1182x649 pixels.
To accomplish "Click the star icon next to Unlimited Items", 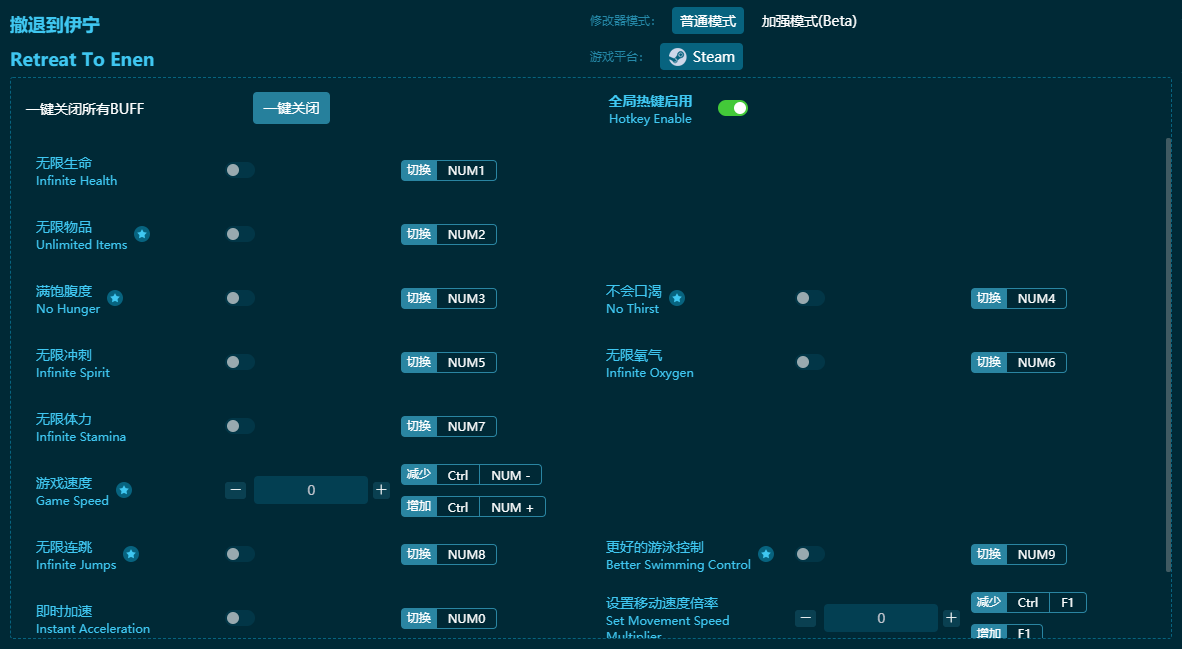I will 141,232.
